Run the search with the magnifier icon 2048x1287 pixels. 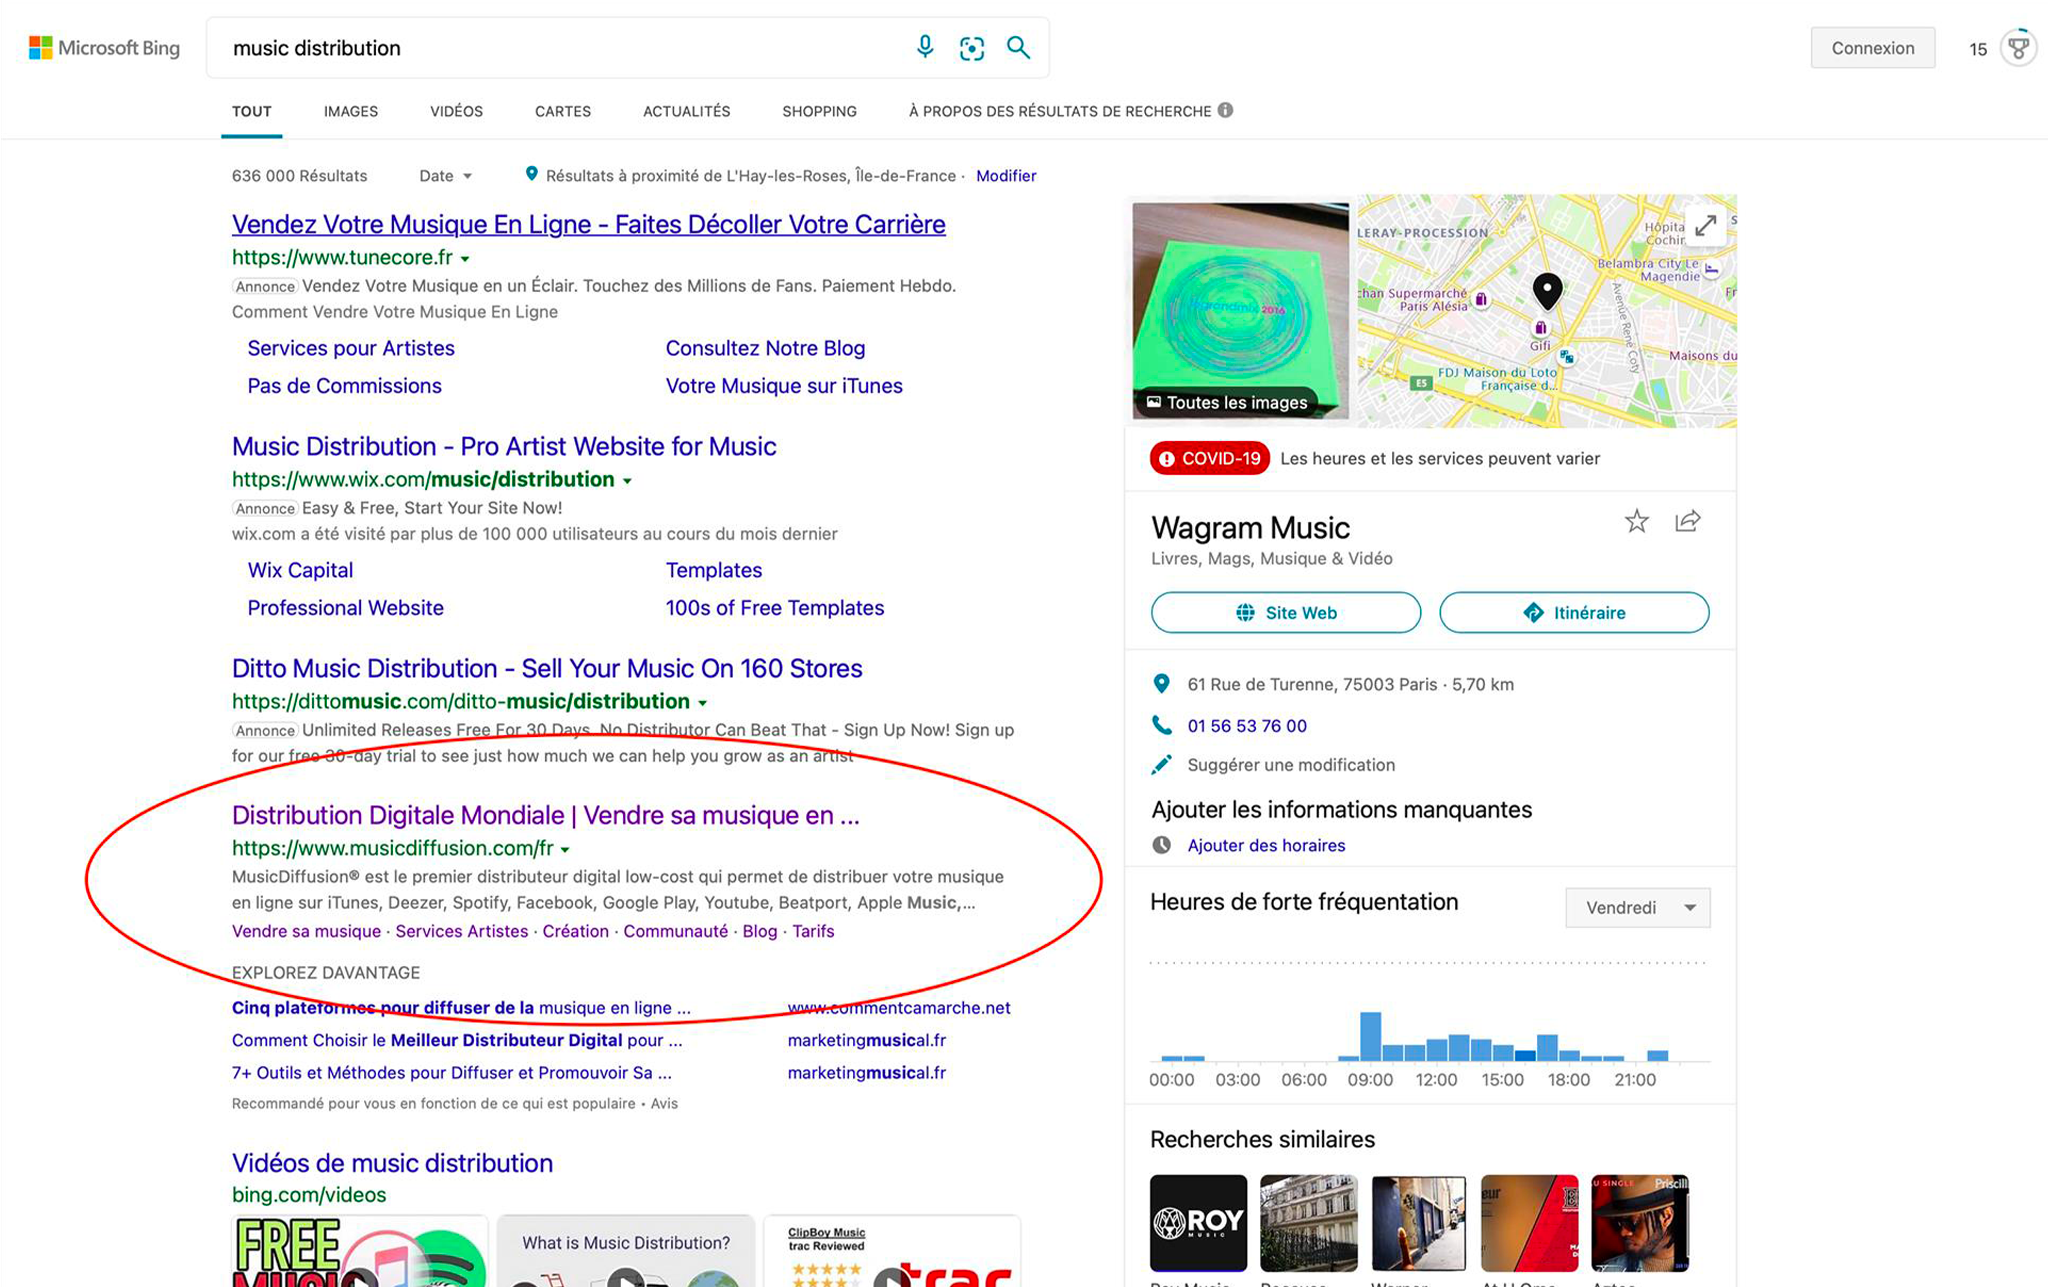point(1019,47)
